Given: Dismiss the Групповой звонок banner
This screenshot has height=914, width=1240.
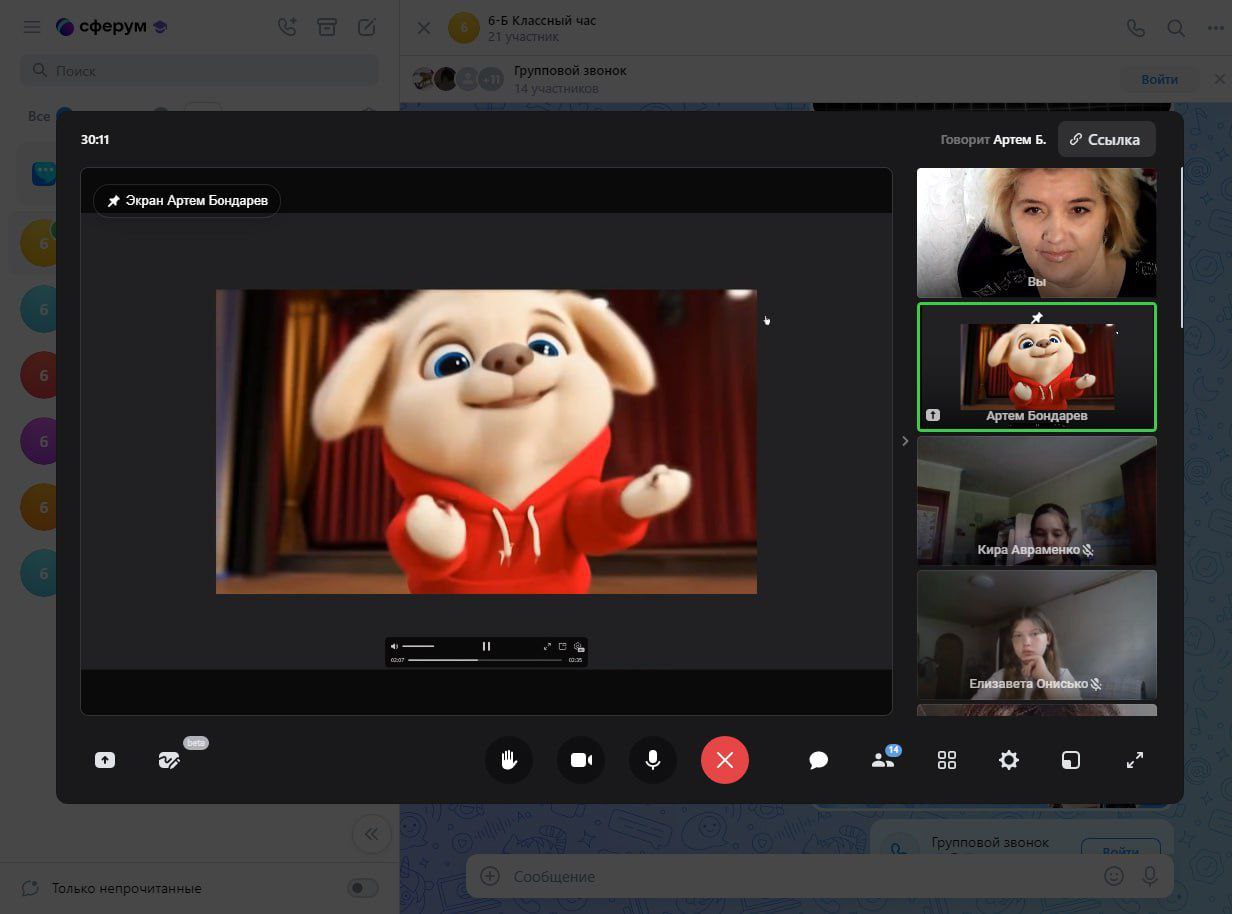Looking at the screenshot, I should 1219,79.
